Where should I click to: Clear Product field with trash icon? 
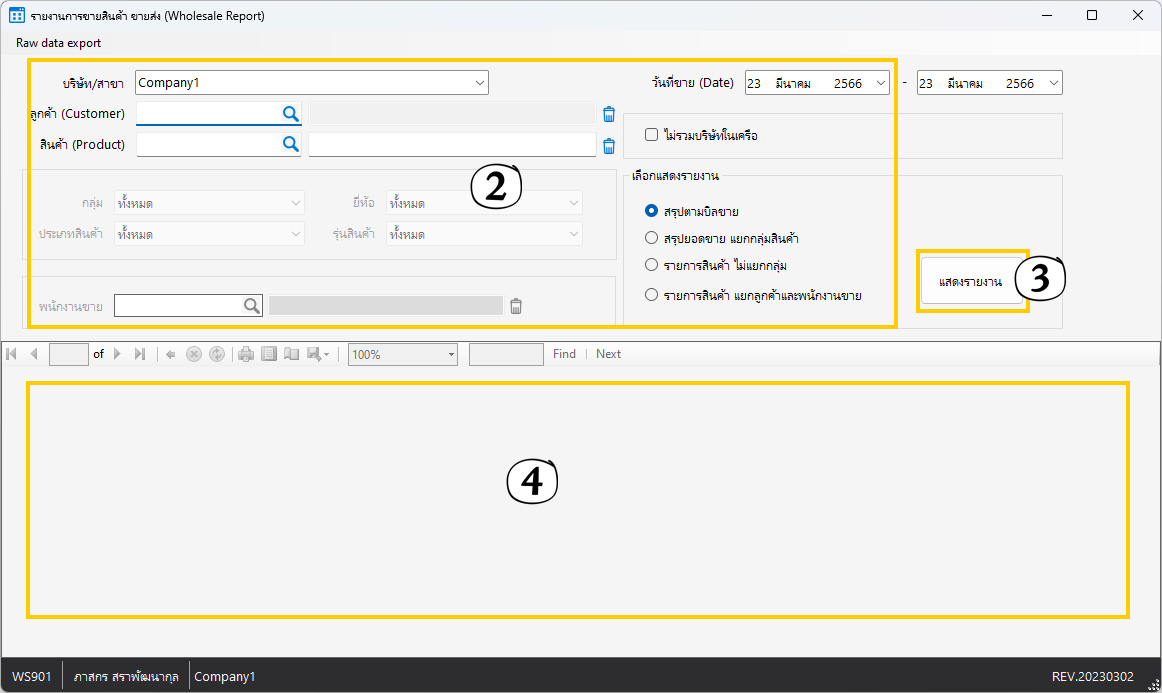[608, 146]
